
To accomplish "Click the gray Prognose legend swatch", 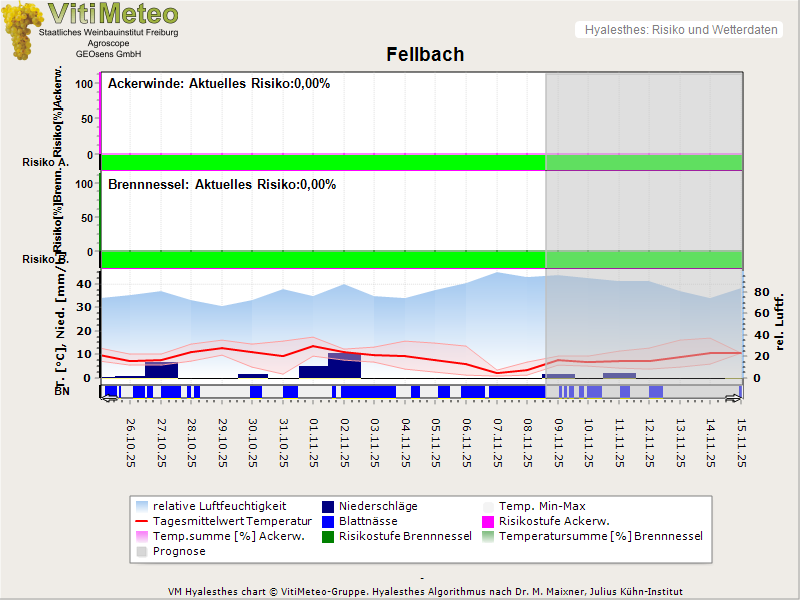I will (141, 551).
